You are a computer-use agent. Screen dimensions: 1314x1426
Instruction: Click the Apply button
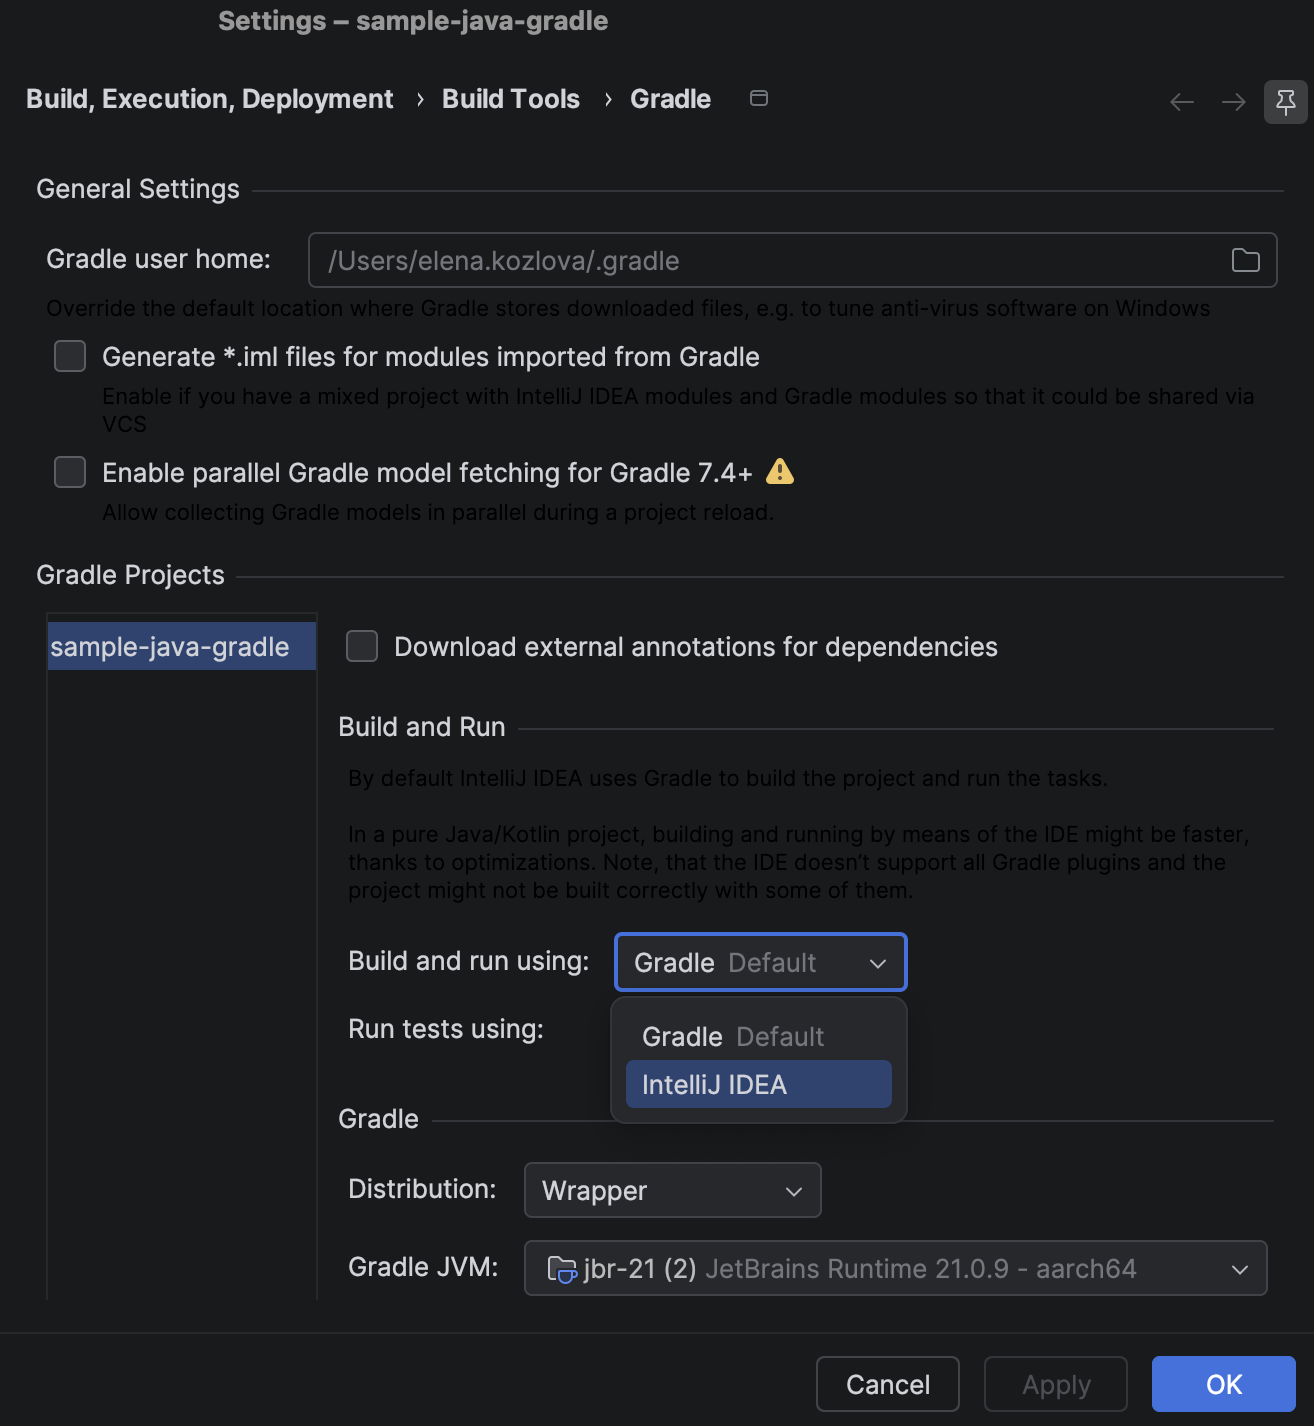click(1056, 1384)
